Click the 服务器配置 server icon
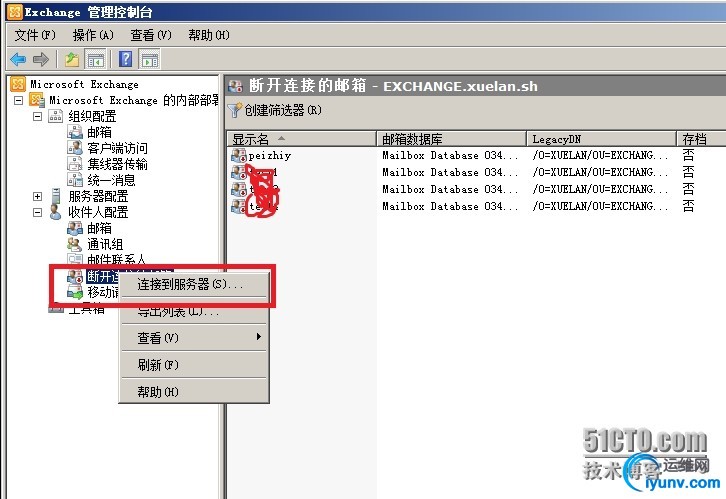This screenshot has width=726, height=499. tap(56, 196)
